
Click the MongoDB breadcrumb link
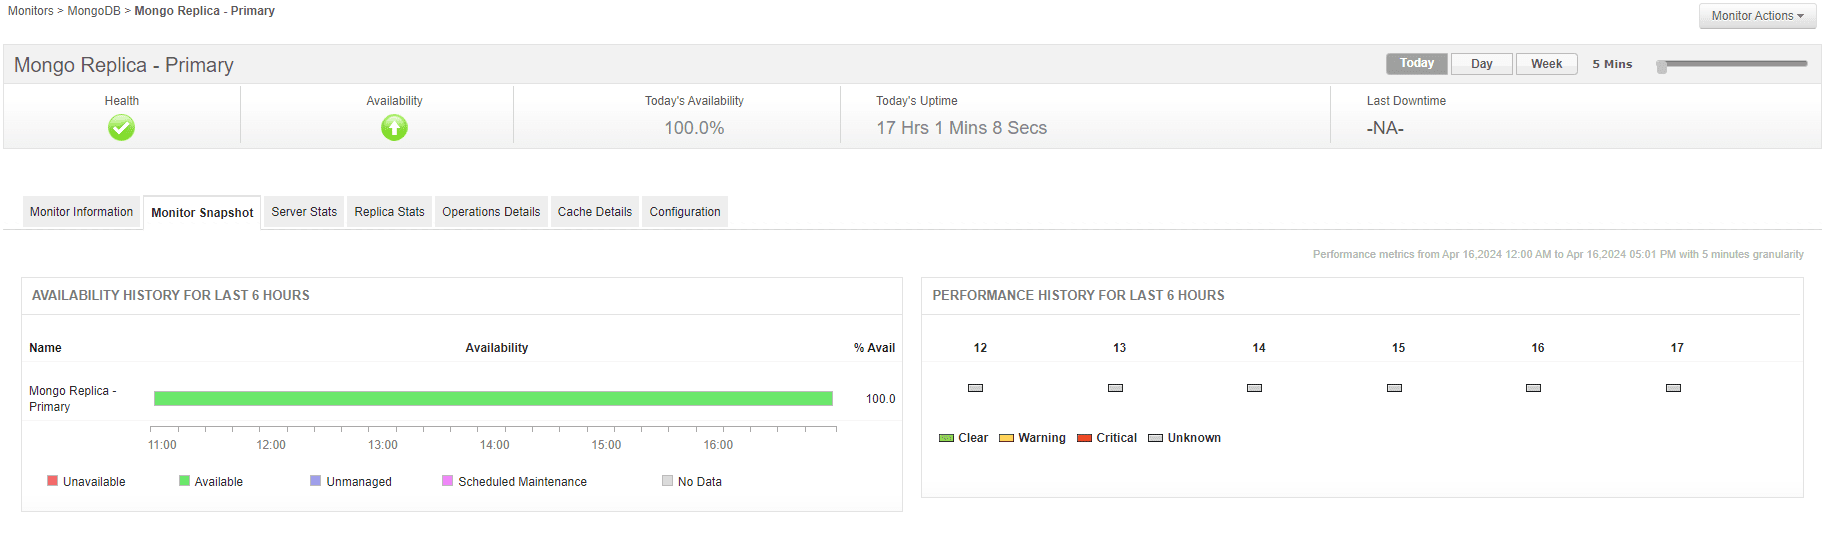pos(93,11)
